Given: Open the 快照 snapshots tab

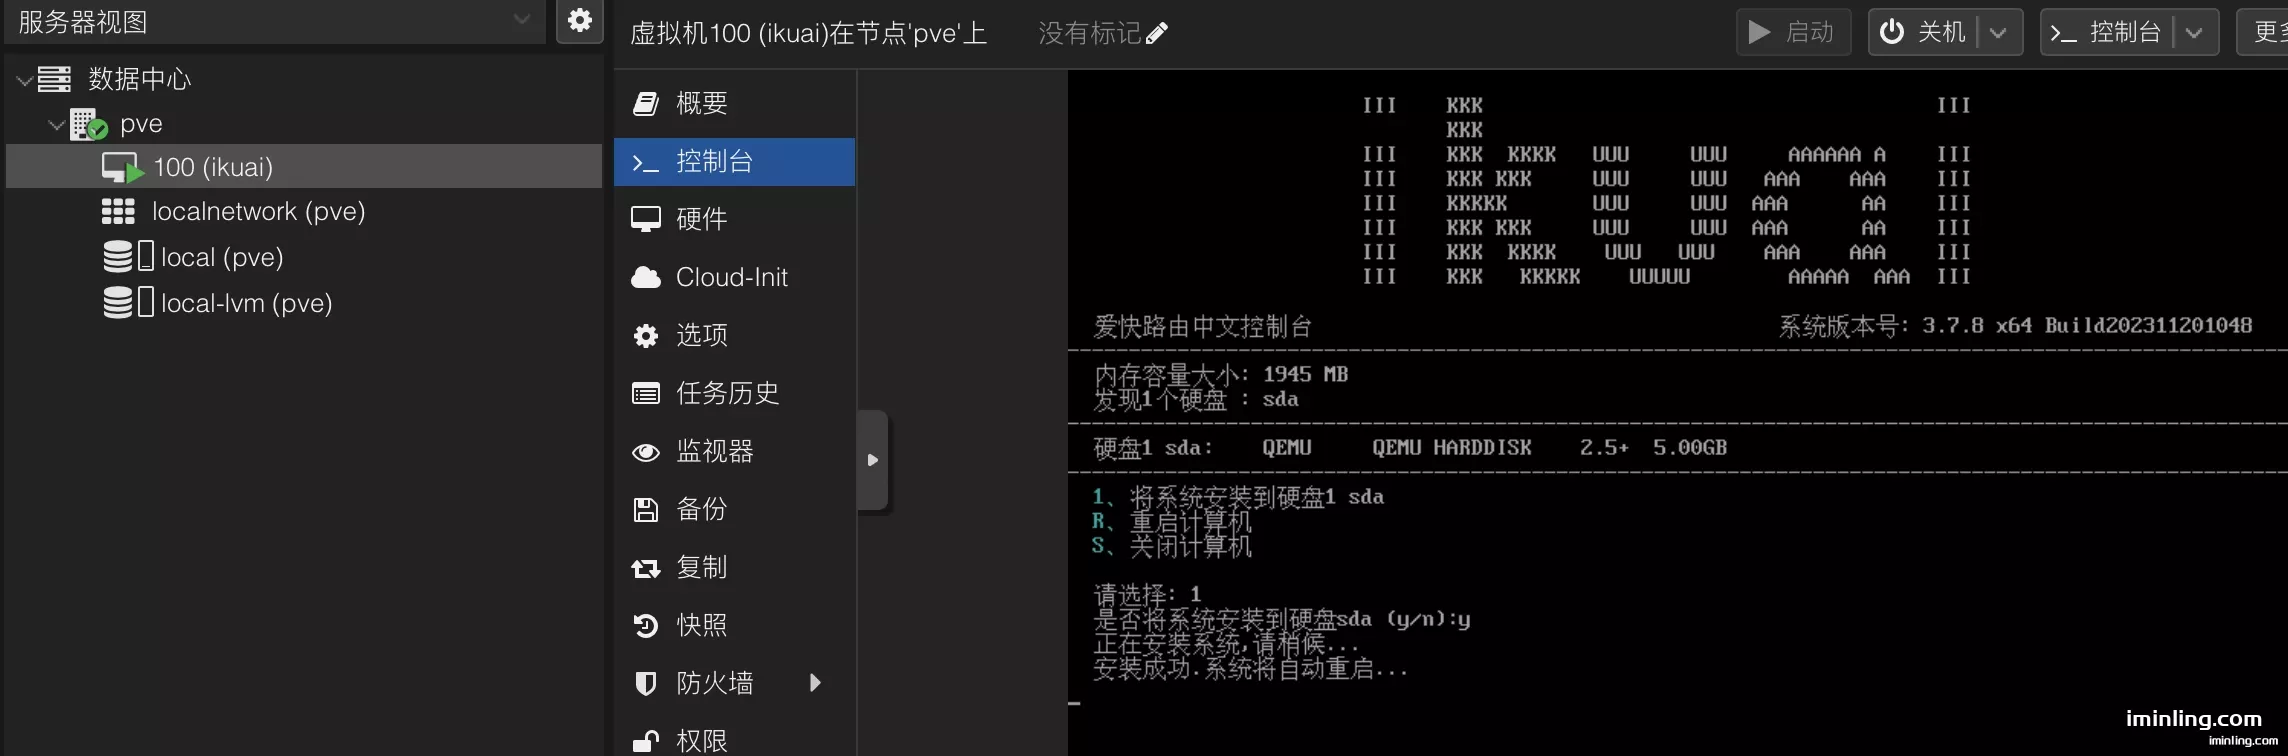Looking at the screenshot, I should click(734, 625).
